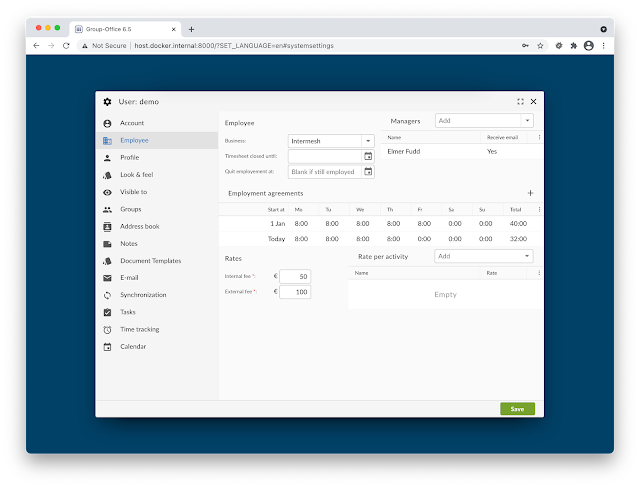Screen dimensions: 640x488
Task: Open date picker for Quit employment at
Action: (x=368, y=171)
